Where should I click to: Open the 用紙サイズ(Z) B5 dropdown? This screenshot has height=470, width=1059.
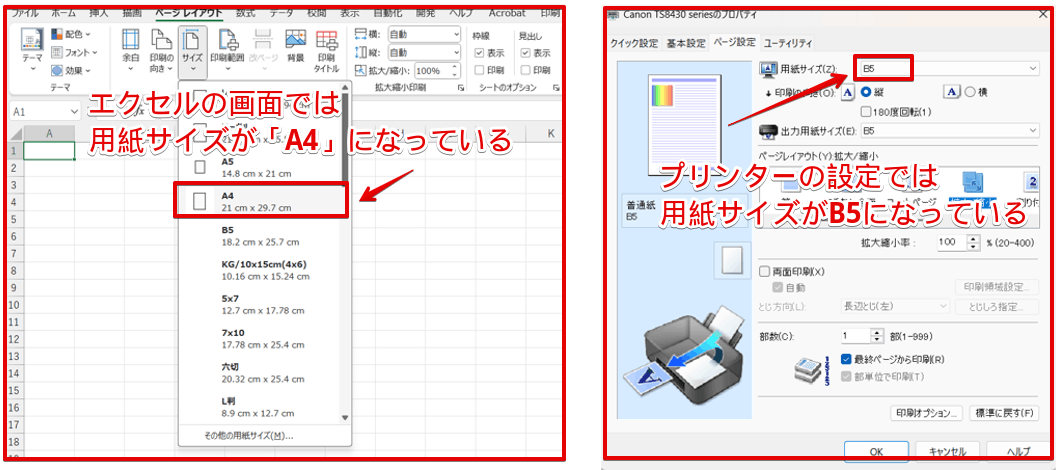[x=948, y=68]
